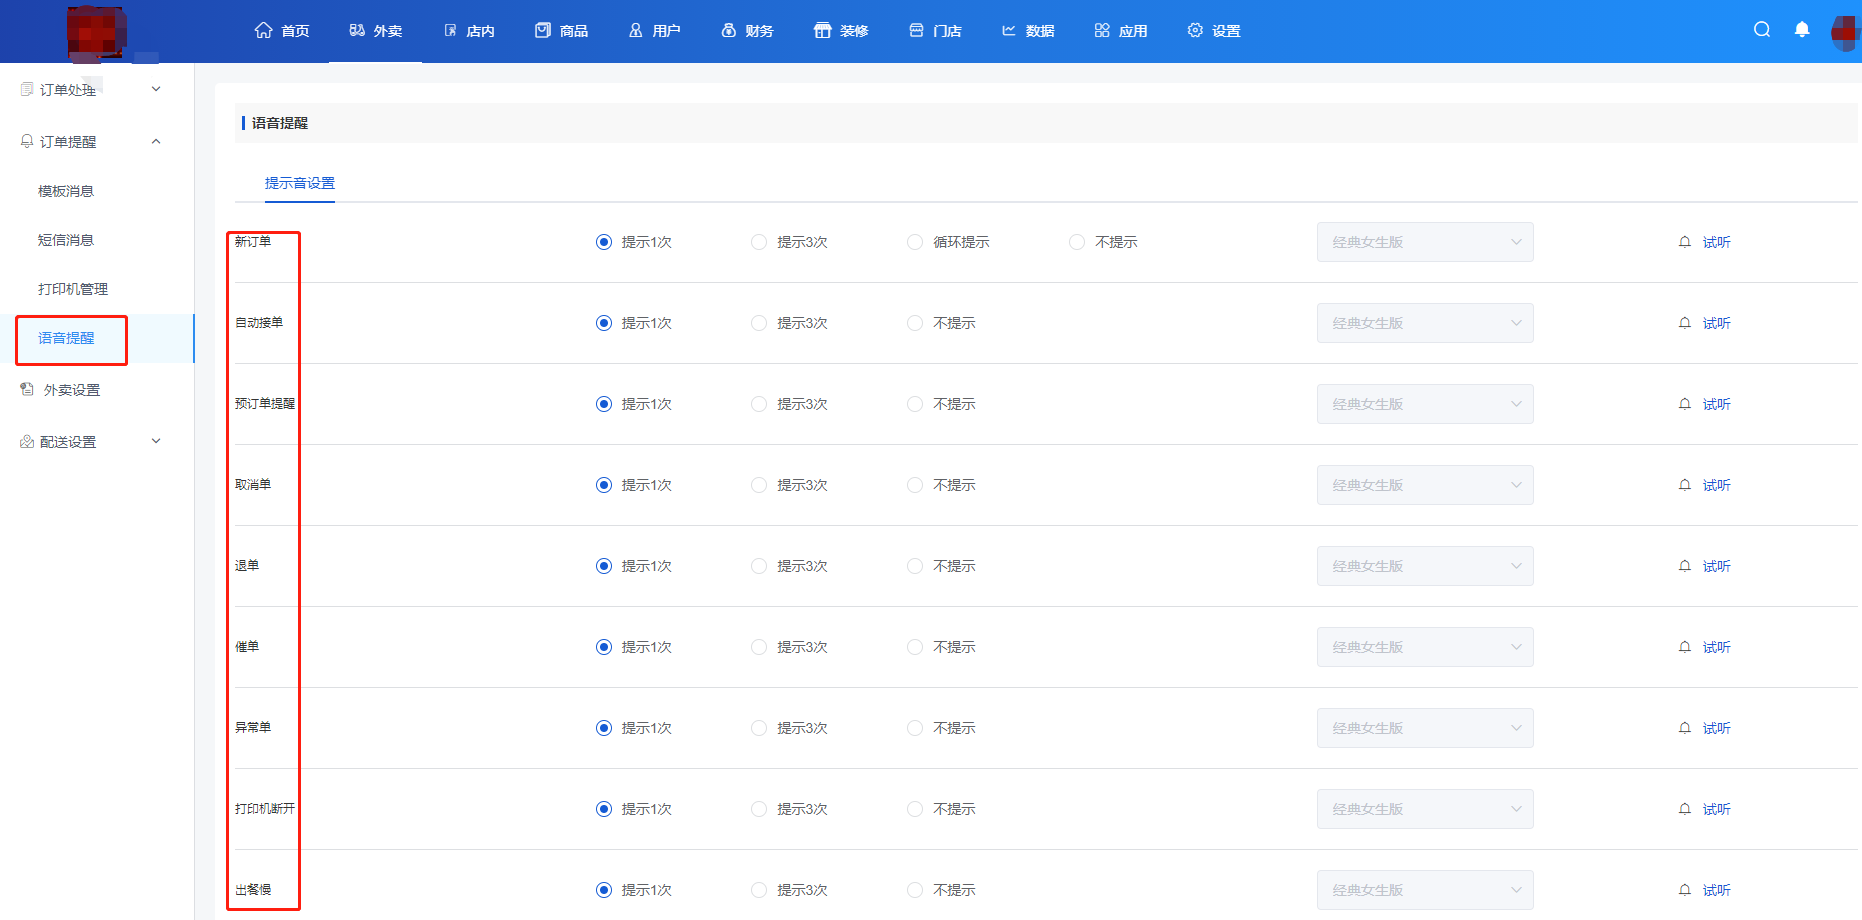Viewport: 1862px width, 920px height.
Task: Click the takeaway icon beside 外卖
Action: coord(357,30)
